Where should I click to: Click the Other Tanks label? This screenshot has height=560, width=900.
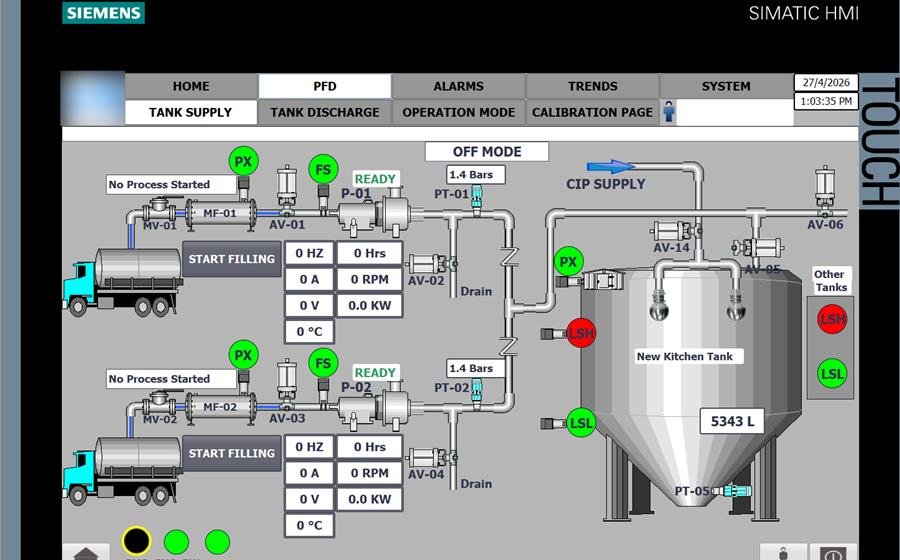coord(831,281)
